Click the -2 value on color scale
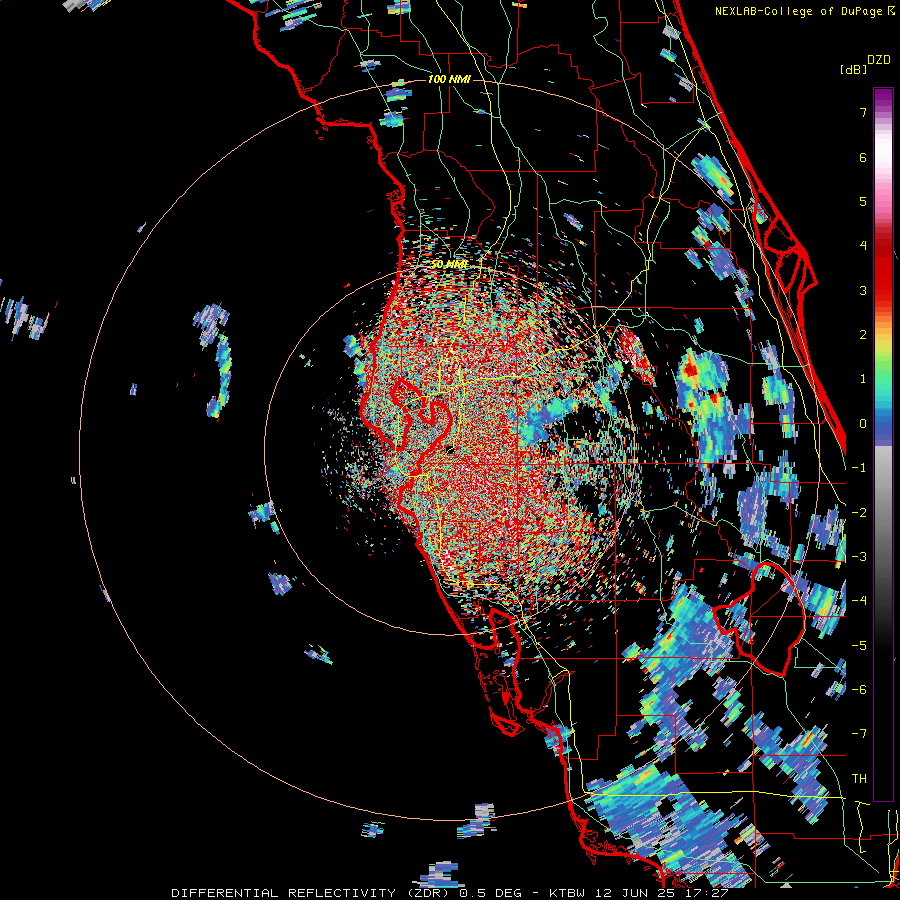This screenshot has width=900, height=900. coord(859,513)
